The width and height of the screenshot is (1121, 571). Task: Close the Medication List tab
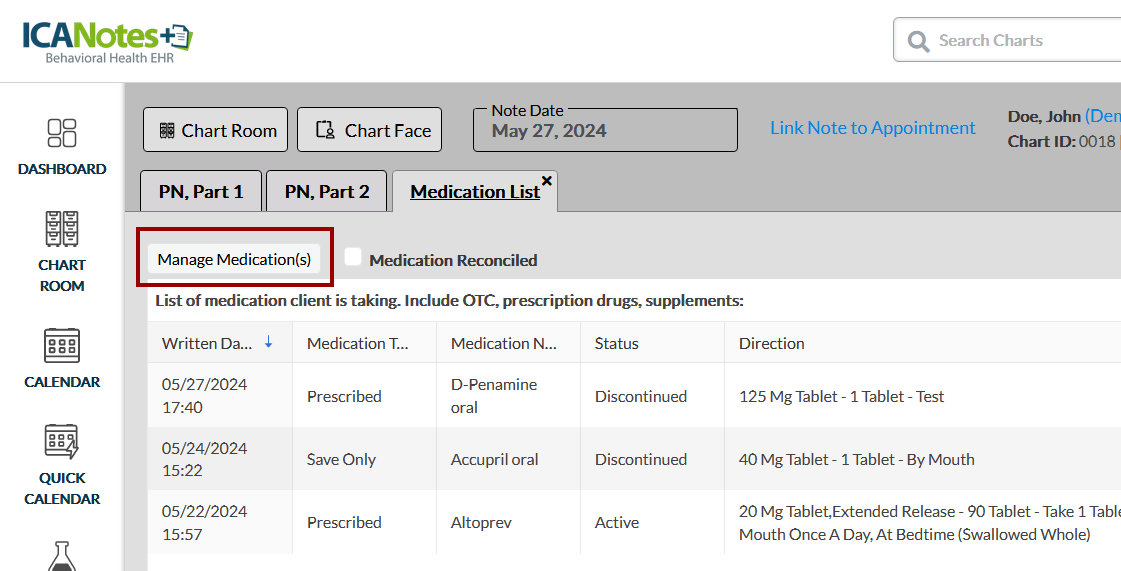[547, 181]
